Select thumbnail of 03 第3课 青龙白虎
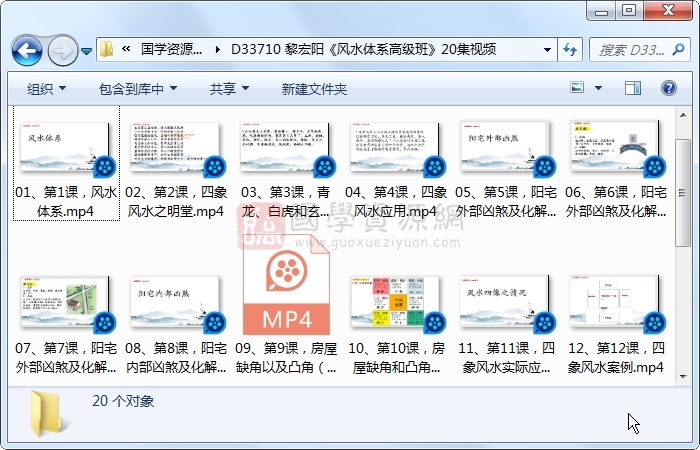Viewport: 700px width, 450px height. (x=285, y=146)
